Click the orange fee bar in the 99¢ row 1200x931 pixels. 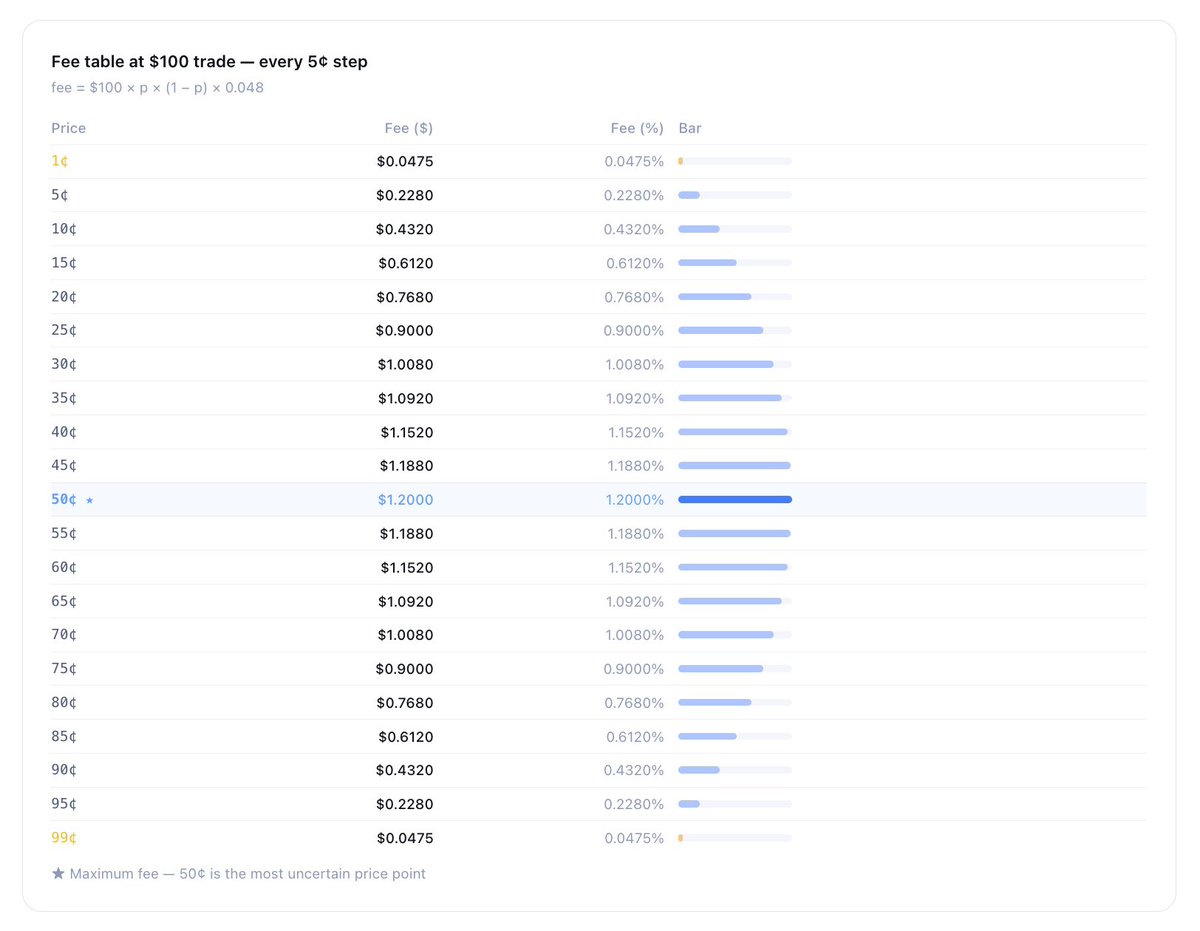(x=681, y=838)
